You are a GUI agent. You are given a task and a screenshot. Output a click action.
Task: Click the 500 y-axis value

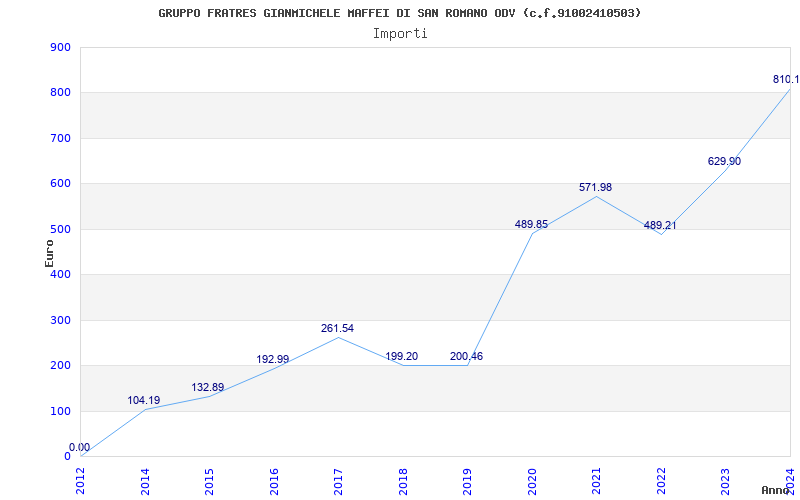61,230
